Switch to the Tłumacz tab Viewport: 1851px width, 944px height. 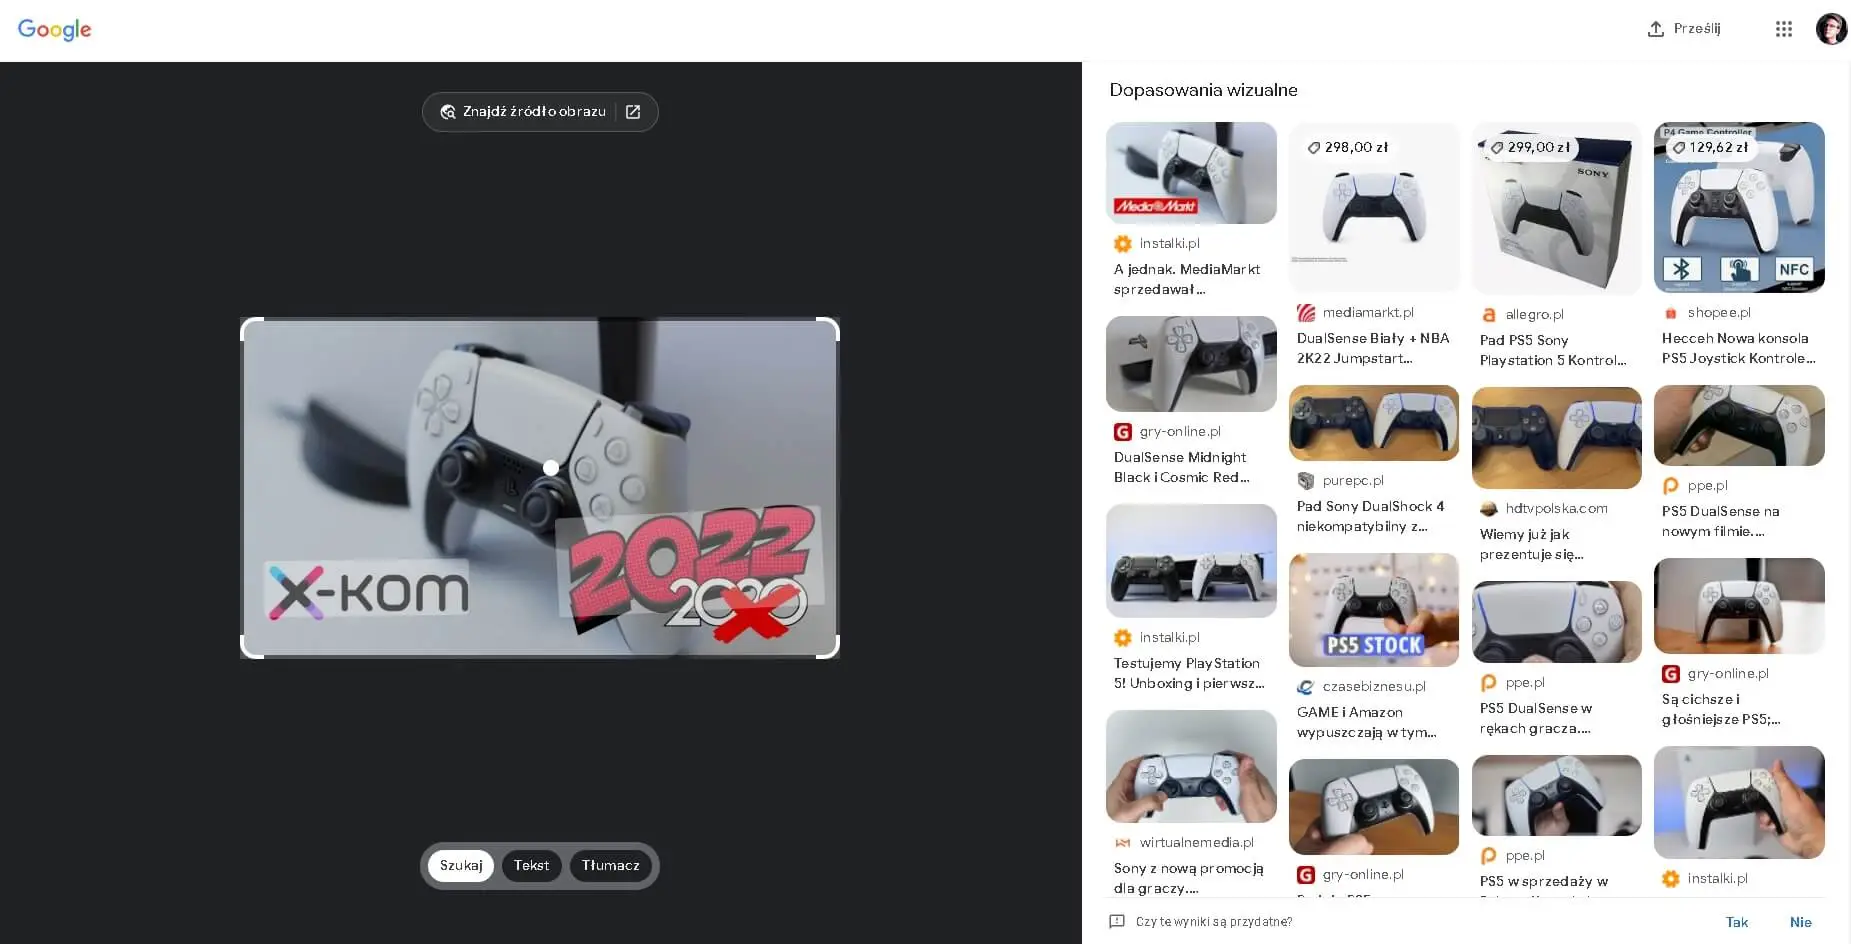(610, 865)
